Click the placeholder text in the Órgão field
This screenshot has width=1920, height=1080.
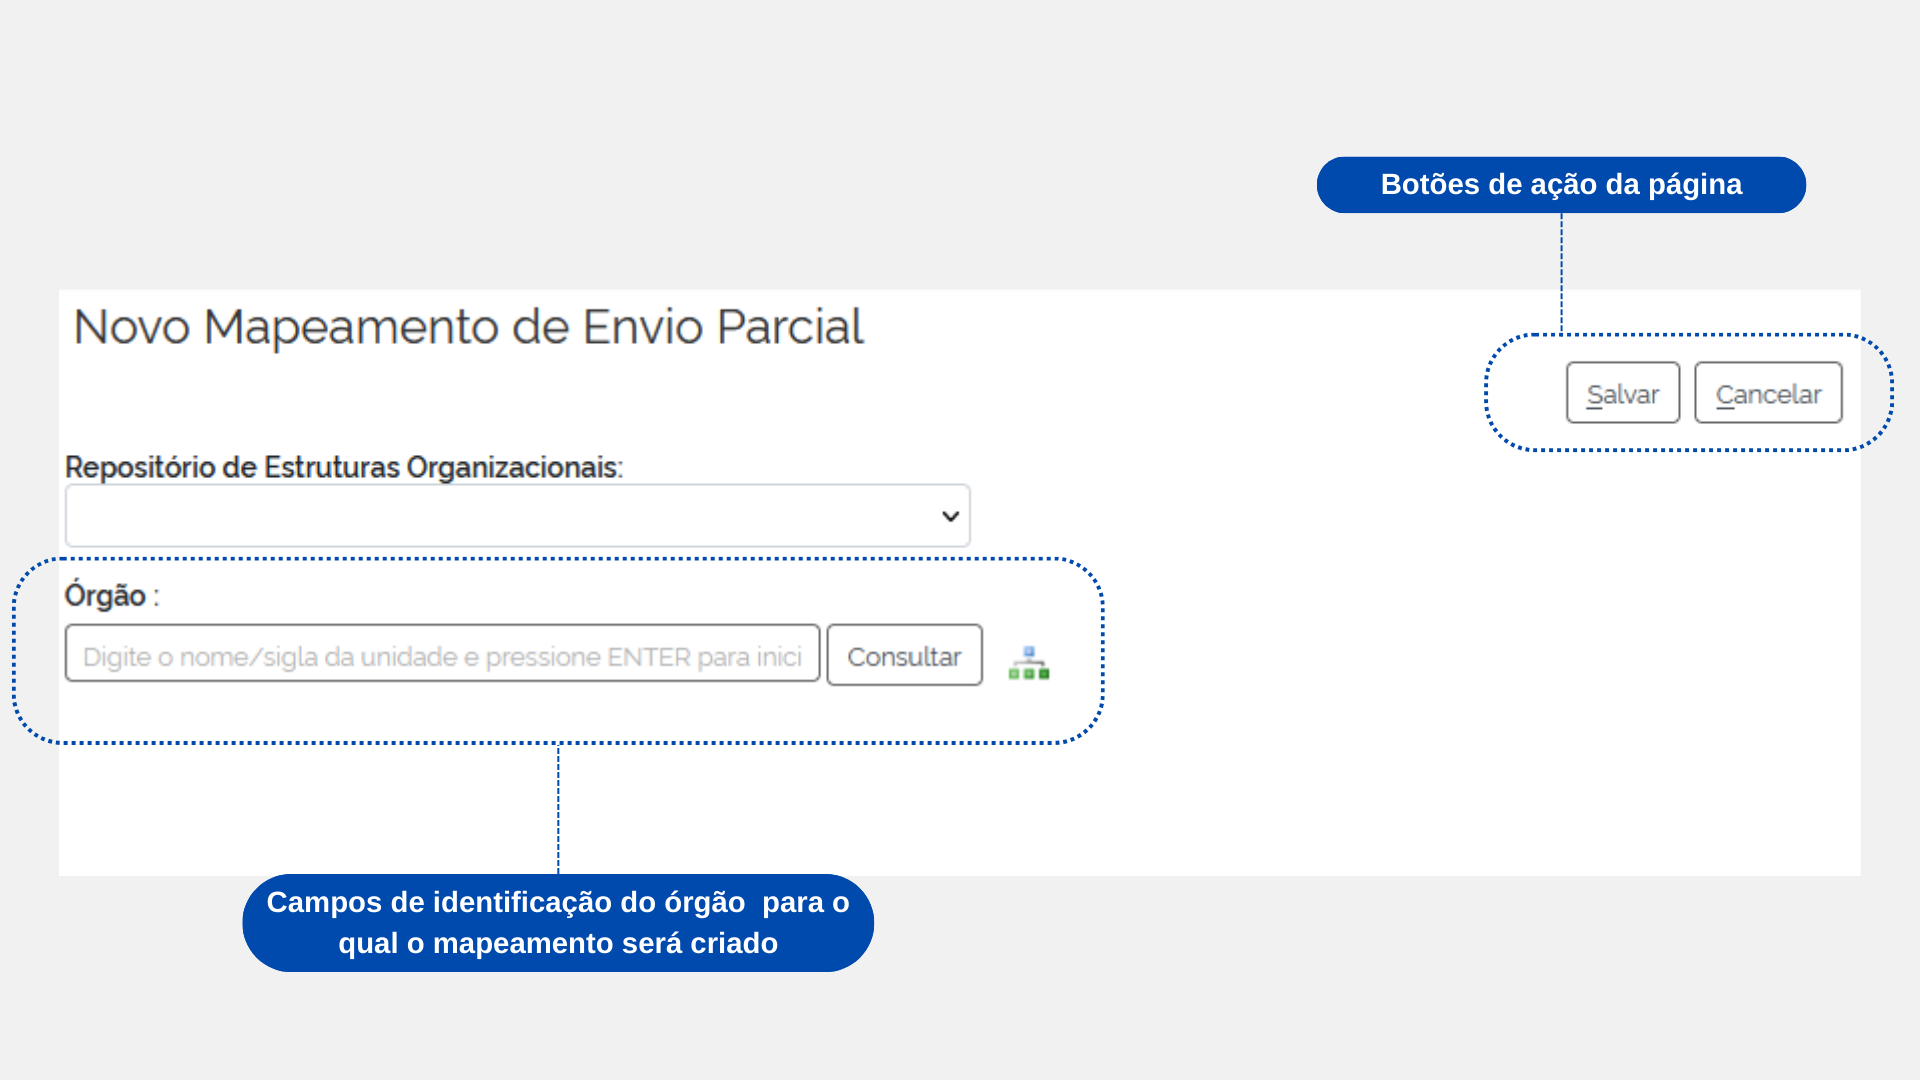tap(440, 657)
